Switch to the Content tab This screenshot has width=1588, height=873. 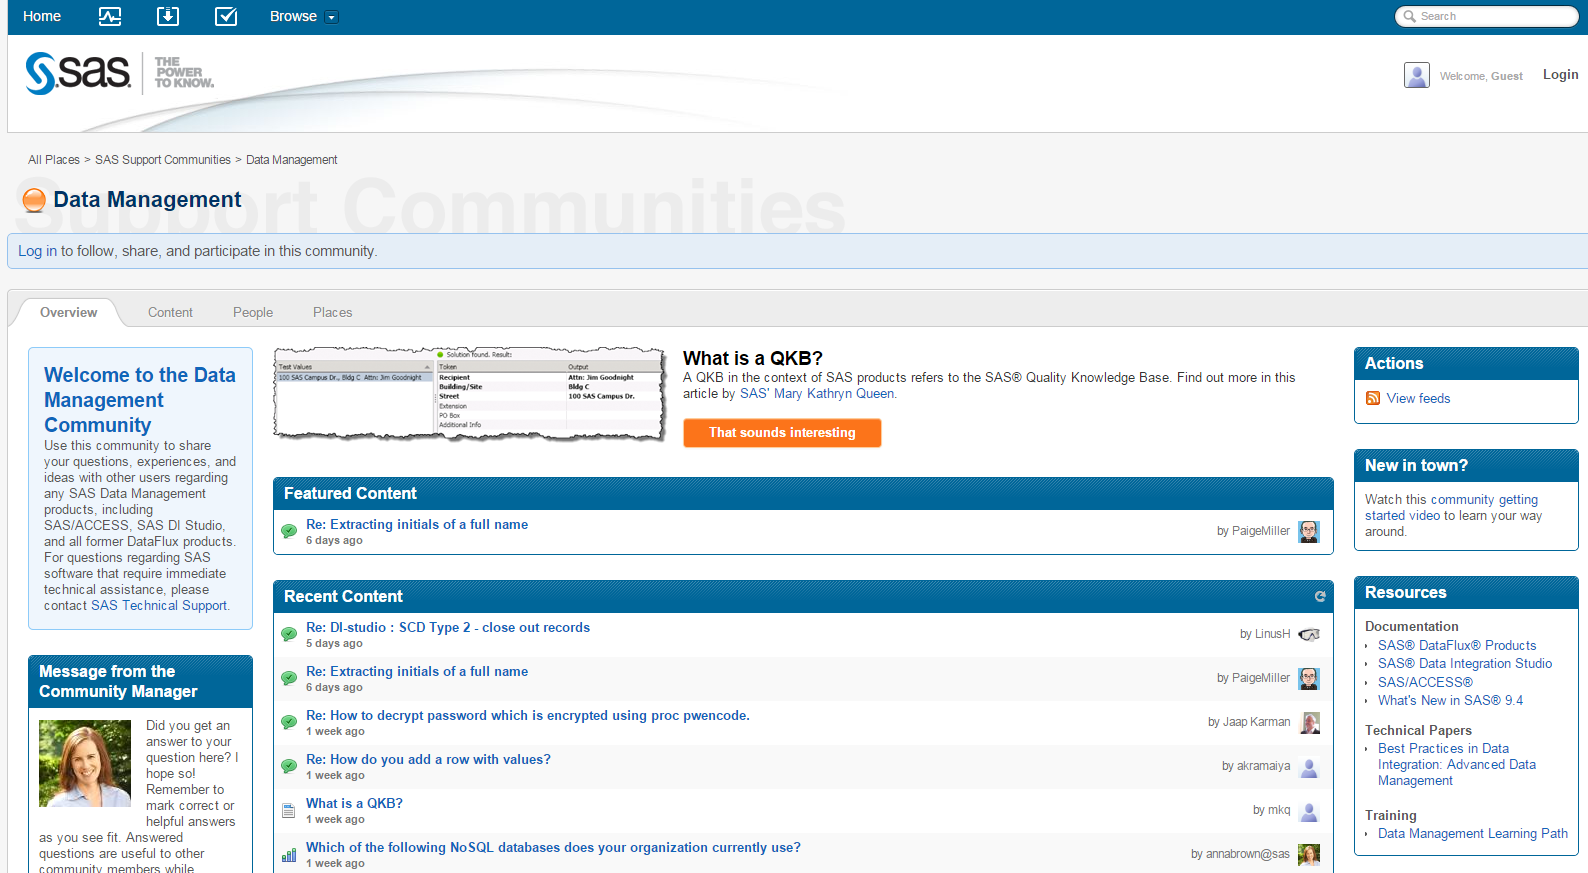[170, 312]
